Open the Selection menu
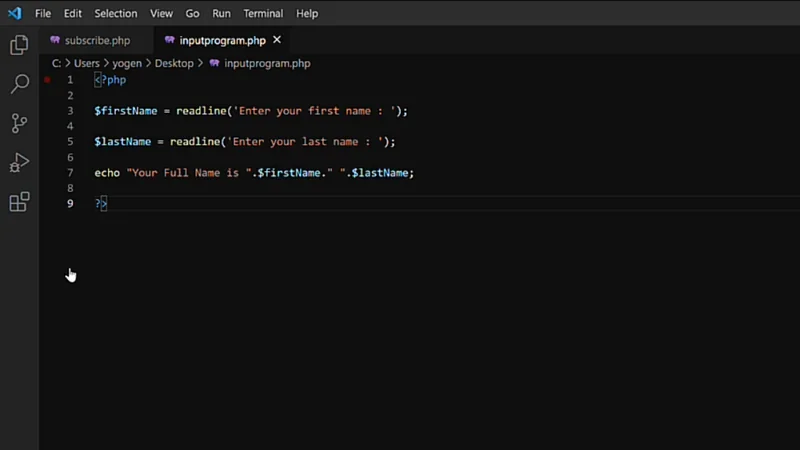 click(x=116, y=14)
